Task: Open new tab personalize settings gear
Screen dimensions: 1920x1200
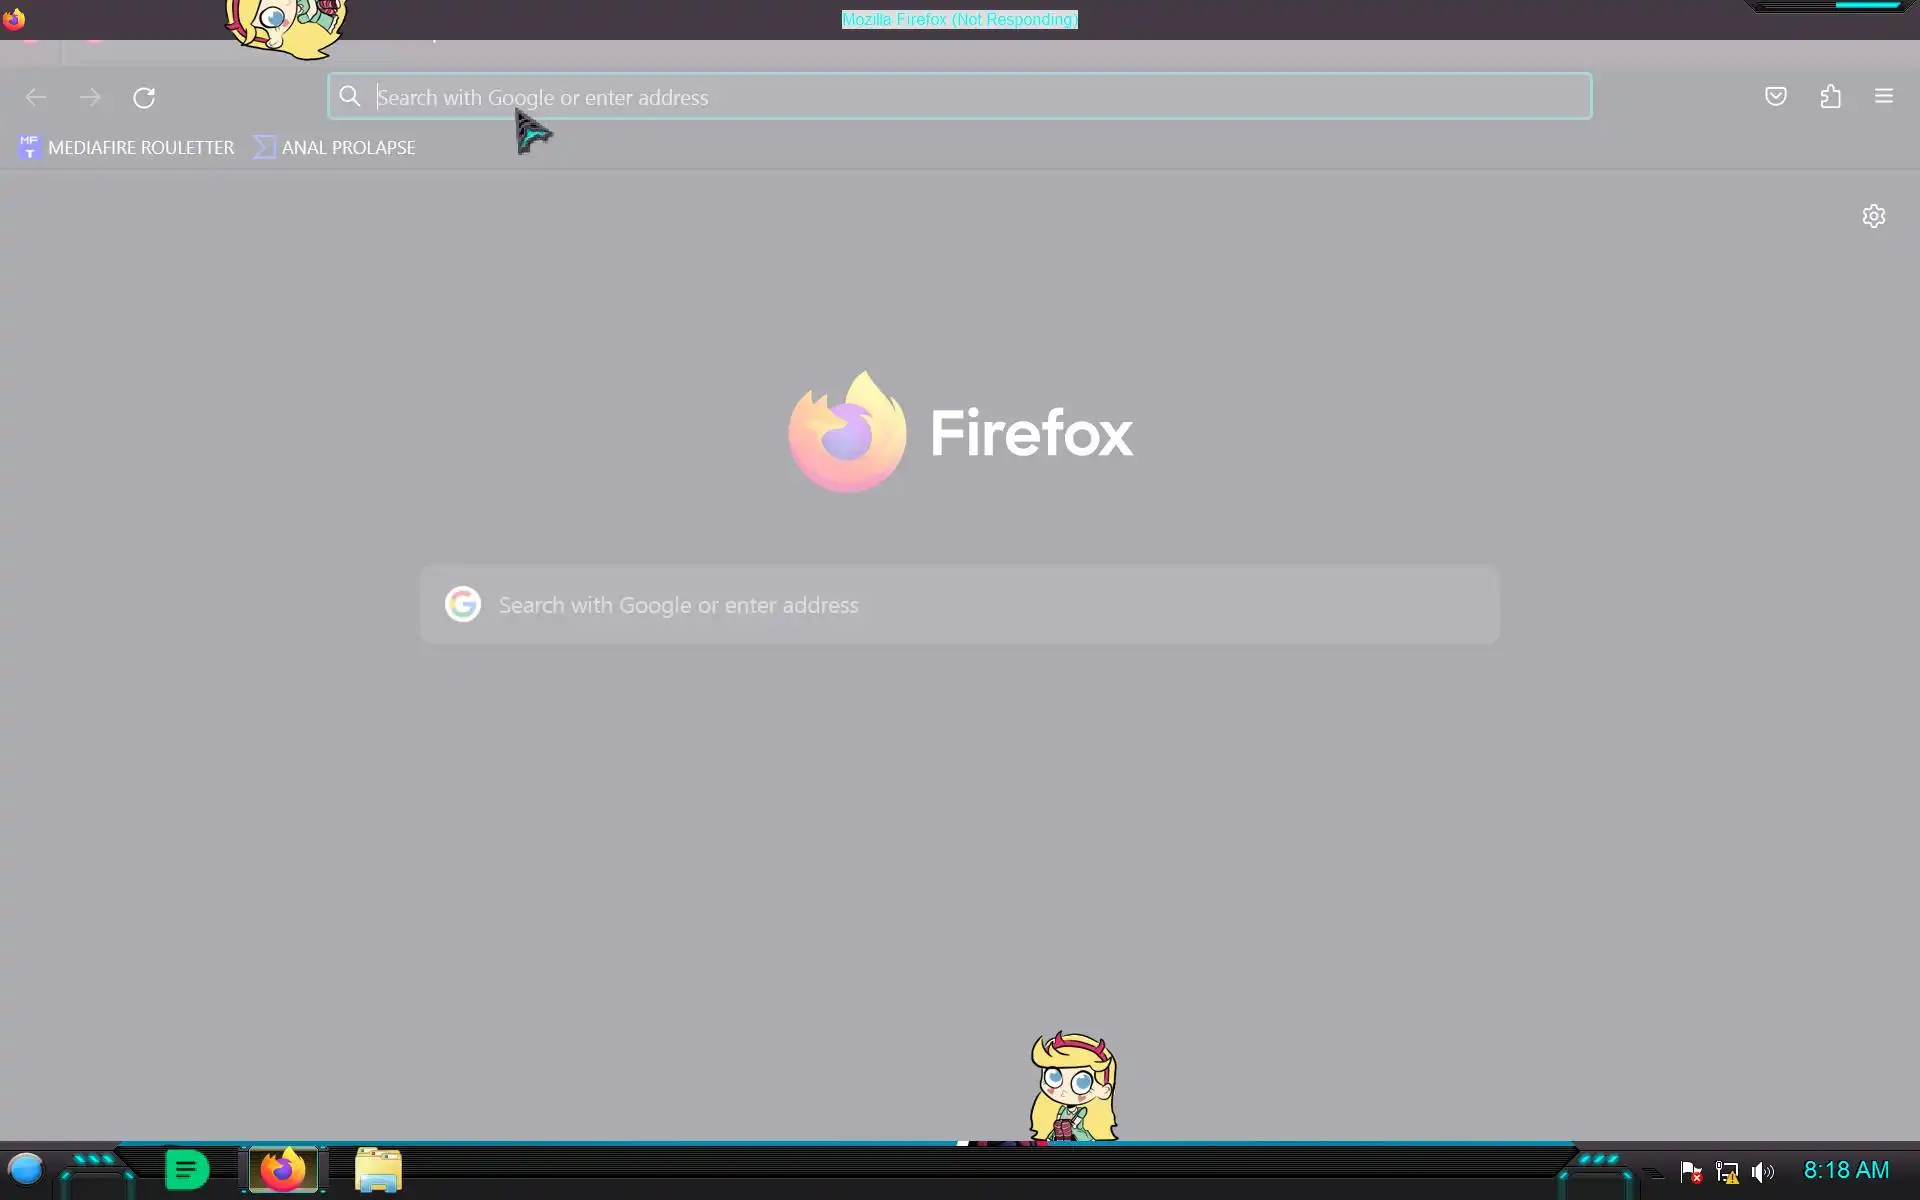Action: click(x=1873, y=216)
